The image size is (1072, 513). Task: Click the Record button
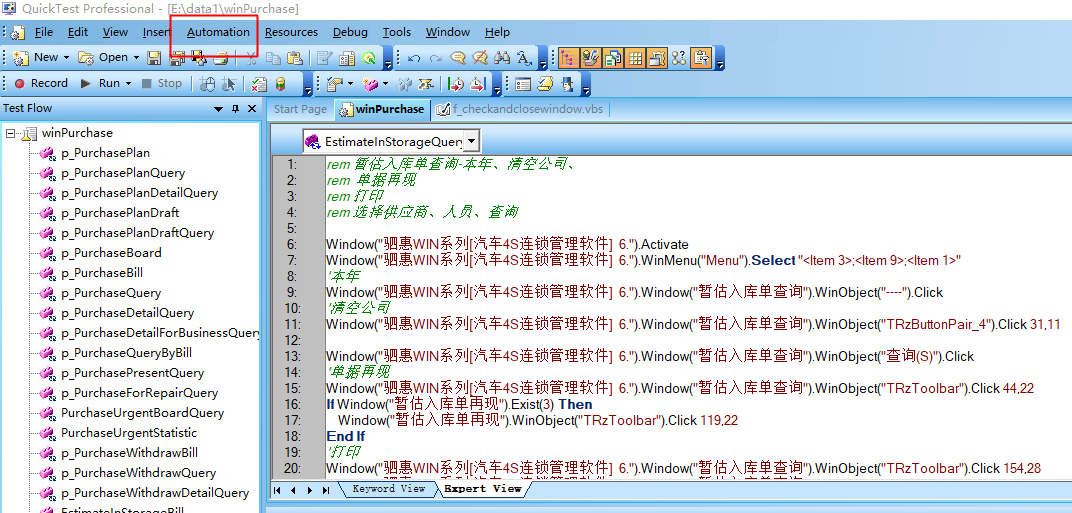pos(41,83)
